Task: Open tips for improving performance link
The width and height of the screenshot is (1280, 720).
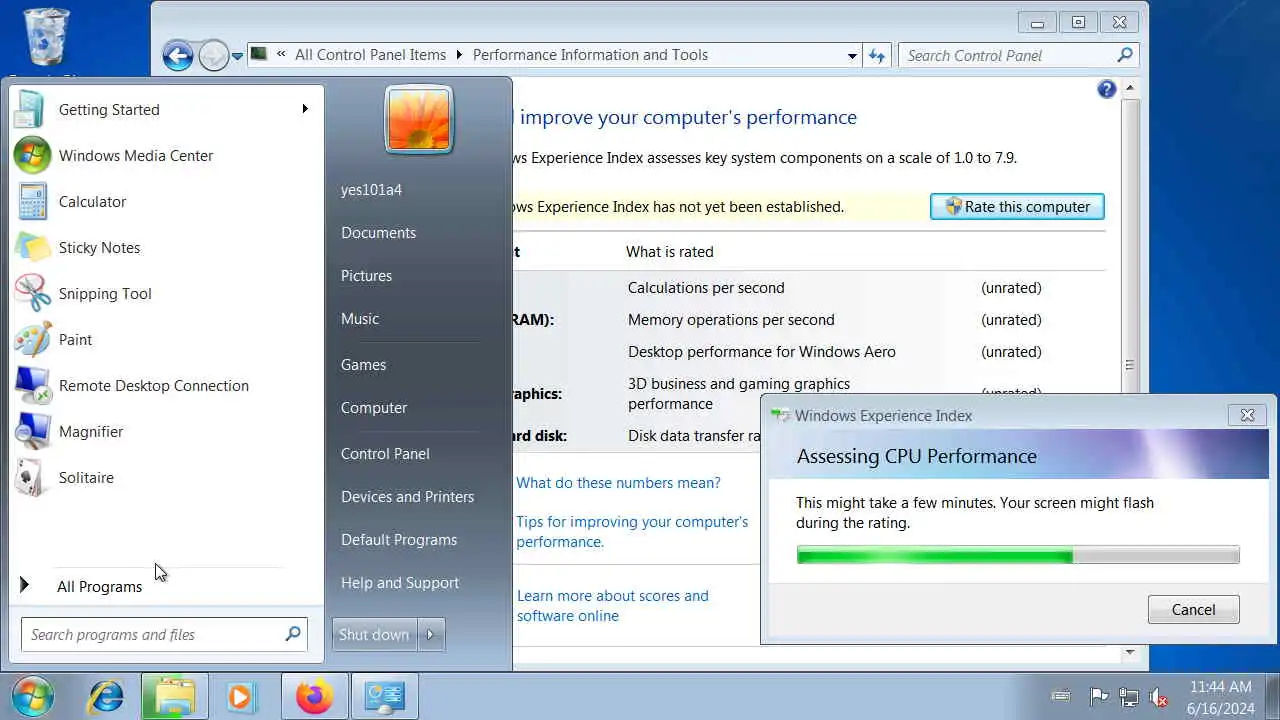Action: (632, 531)
